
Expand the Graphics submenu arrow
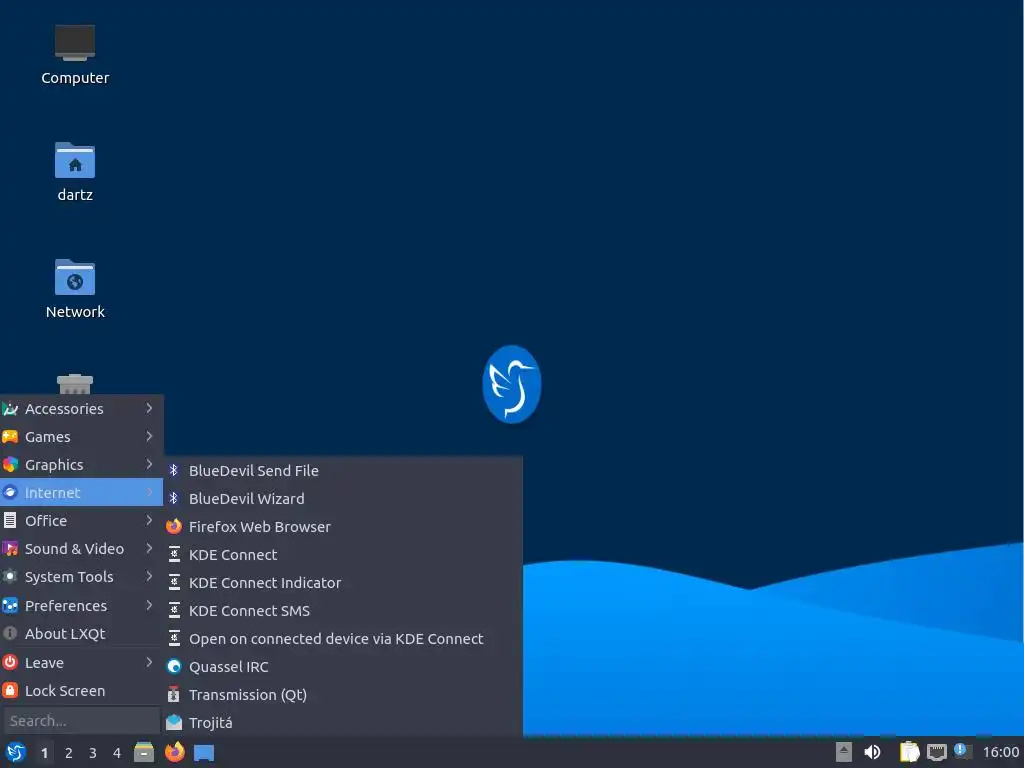point(150,464)
